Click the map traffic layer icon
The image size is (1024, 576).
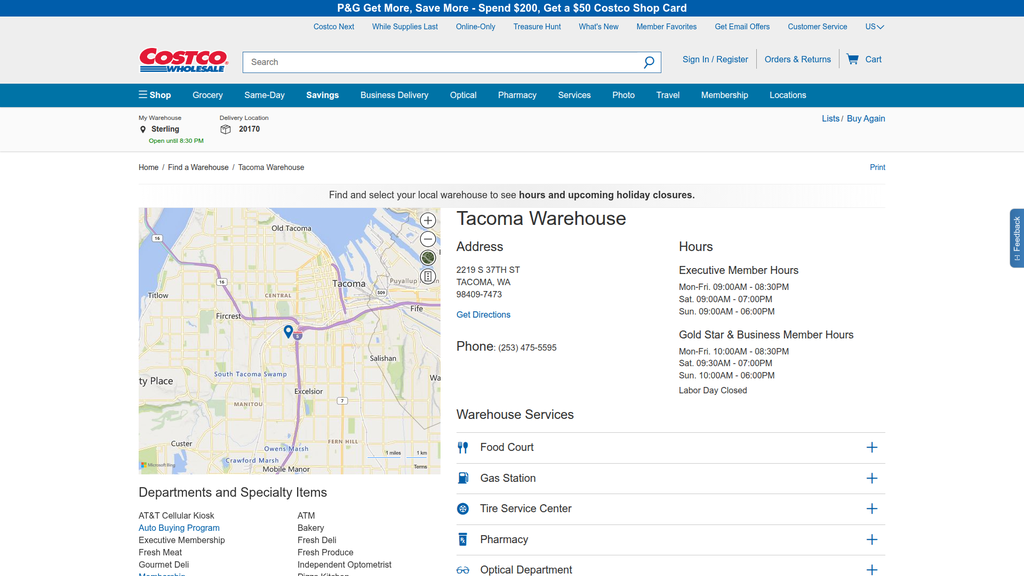click(428, 276)
